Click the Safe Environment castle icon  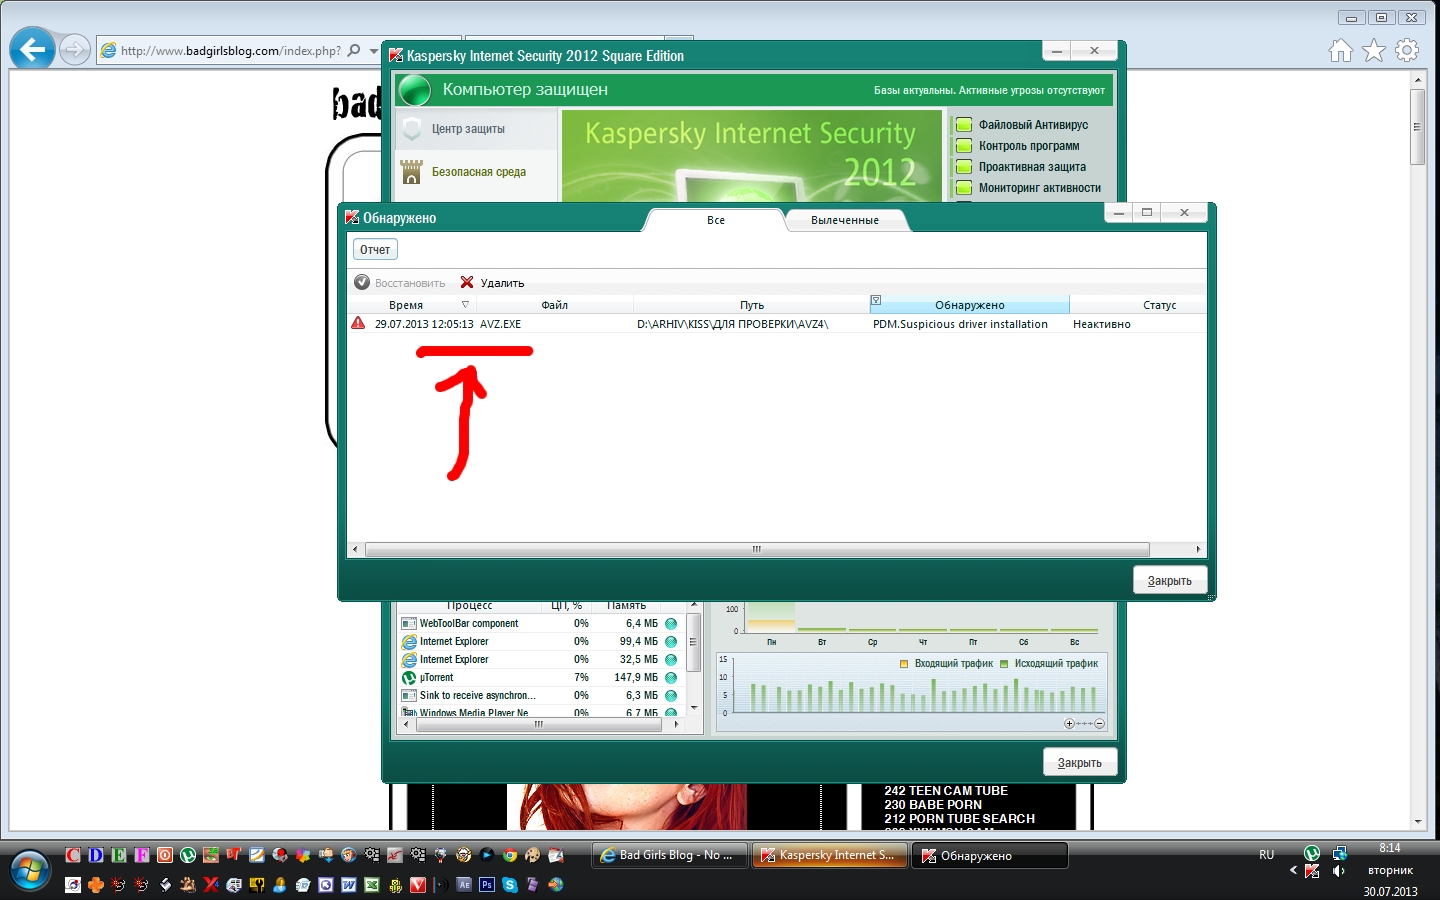tap(411, 172)
